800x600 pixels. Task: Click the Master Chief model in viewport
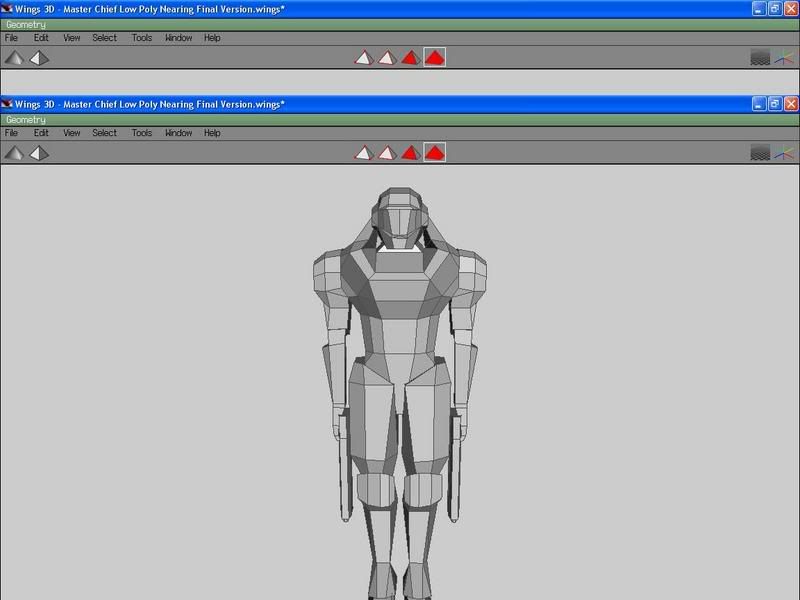pyautogui.click(x=400, y=393)
